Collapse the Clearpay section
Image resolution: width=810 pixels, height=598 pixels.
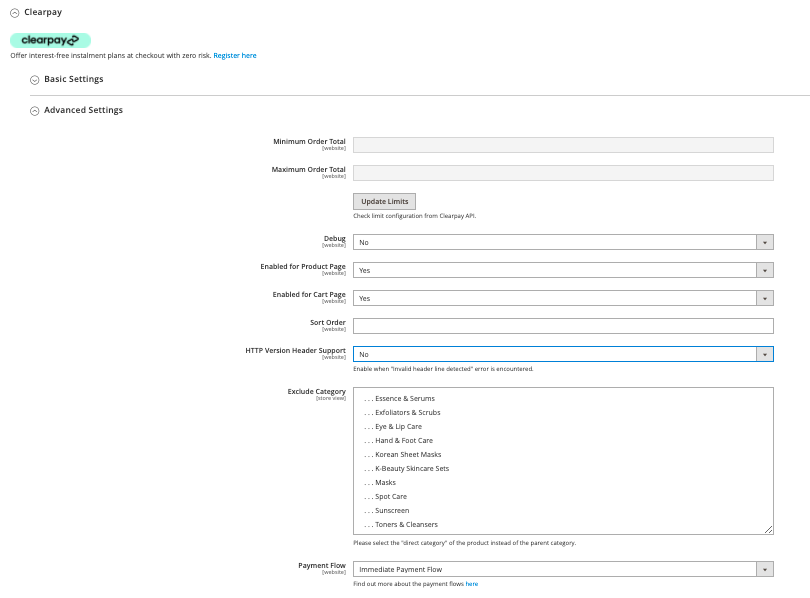(14, 12)
